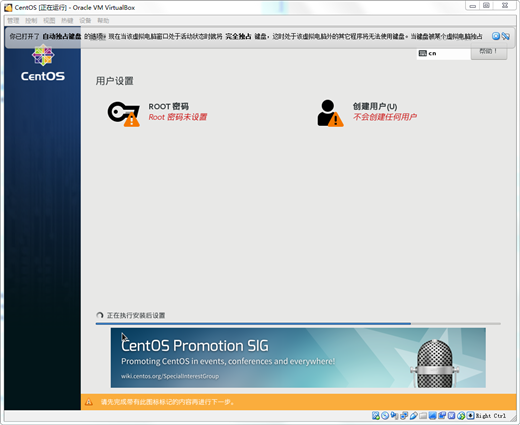Click the keyboard capture arrow icon

(470, 415)
